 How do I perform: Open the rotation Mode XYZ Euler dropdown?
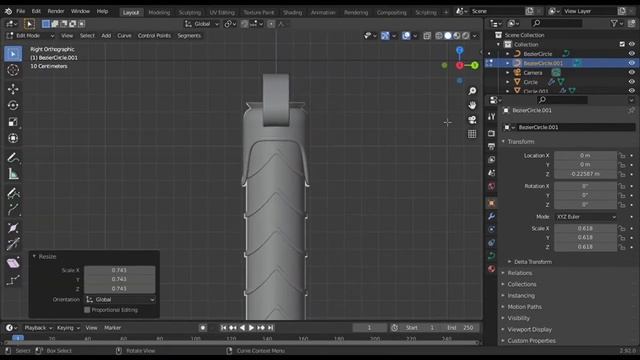click(x=585, y=217)
